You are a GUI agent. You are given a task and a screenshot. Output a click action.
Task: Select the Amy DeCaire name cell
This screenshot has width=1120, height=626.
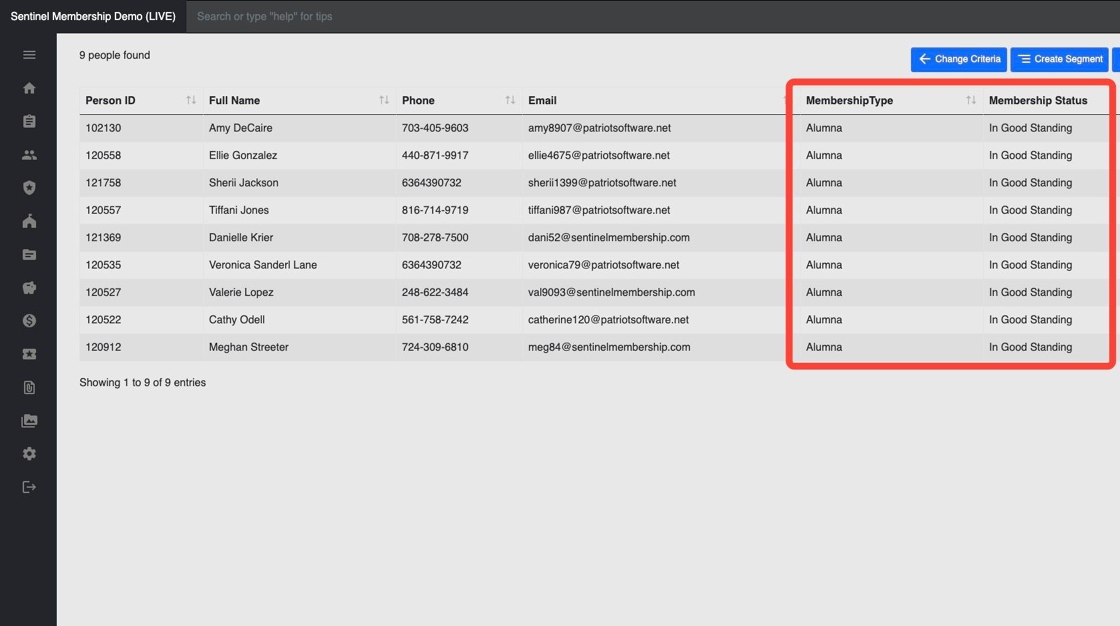click(x=241, y=128)
